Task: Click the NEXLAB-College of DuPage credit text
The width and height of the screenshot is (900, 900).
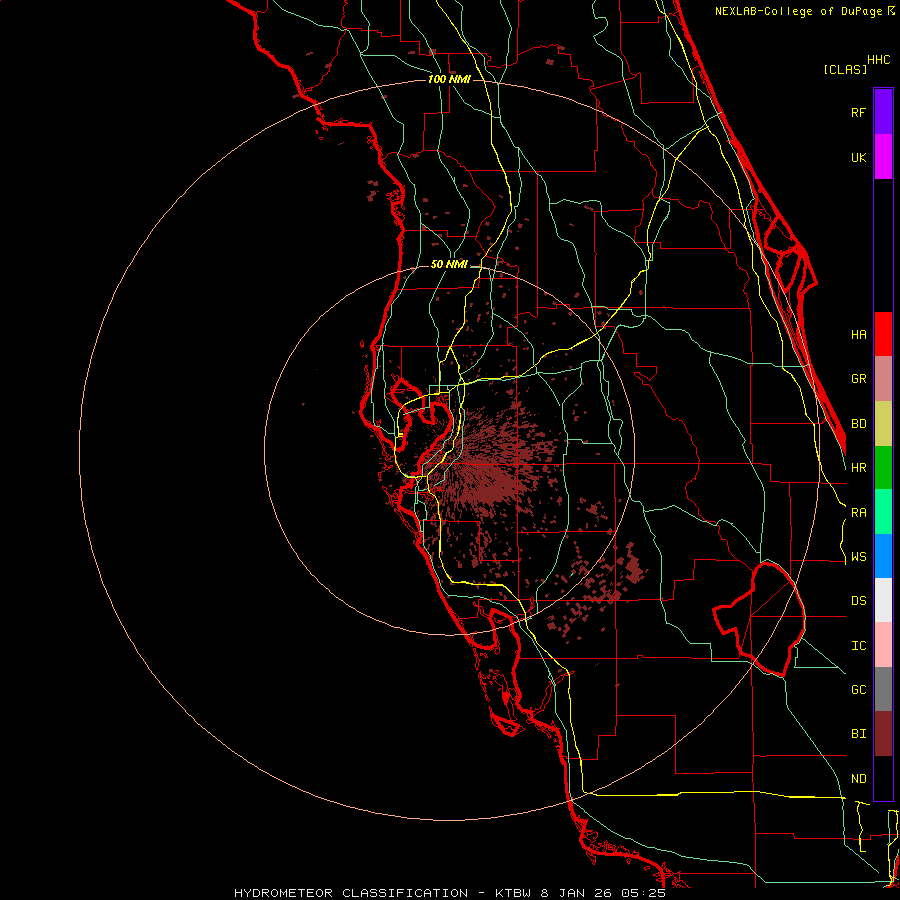Action: [798, 11]
